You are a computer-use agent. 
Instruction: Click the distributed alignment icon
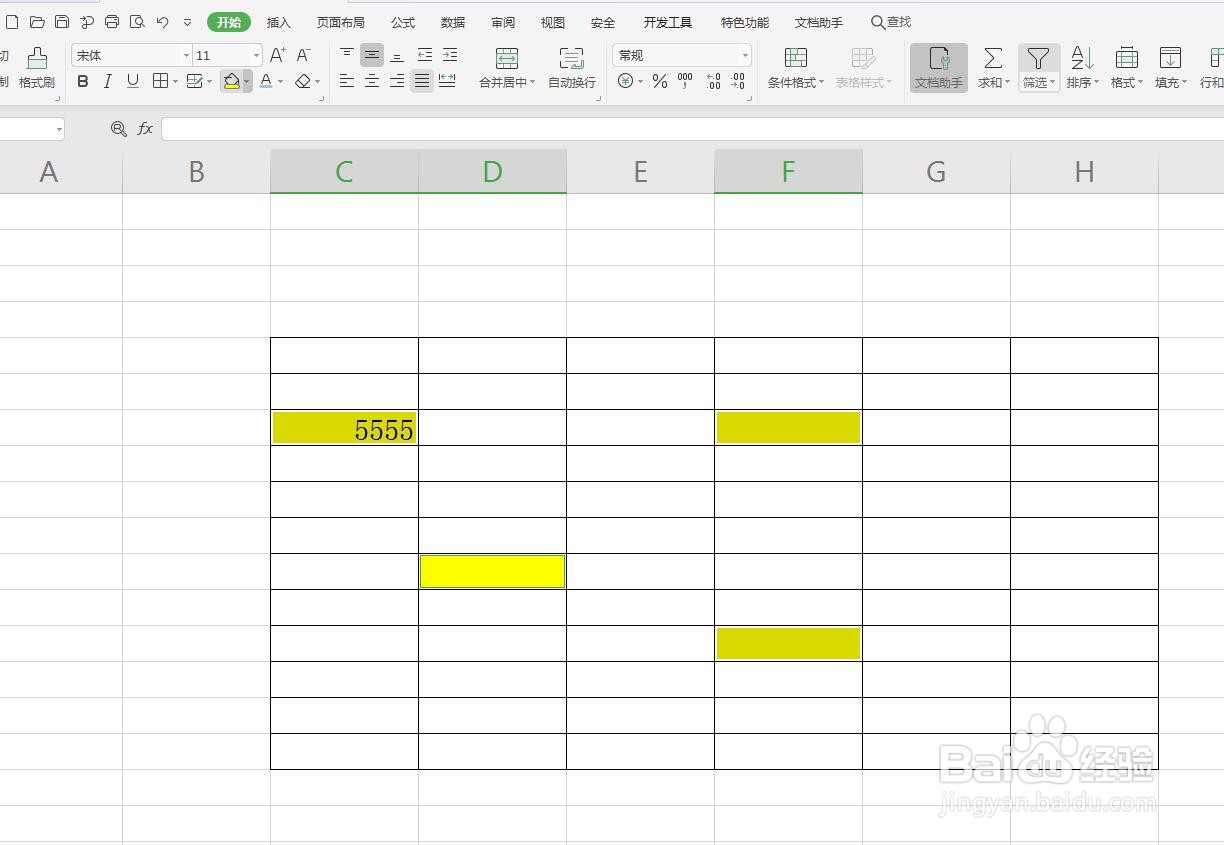(447, 81)
